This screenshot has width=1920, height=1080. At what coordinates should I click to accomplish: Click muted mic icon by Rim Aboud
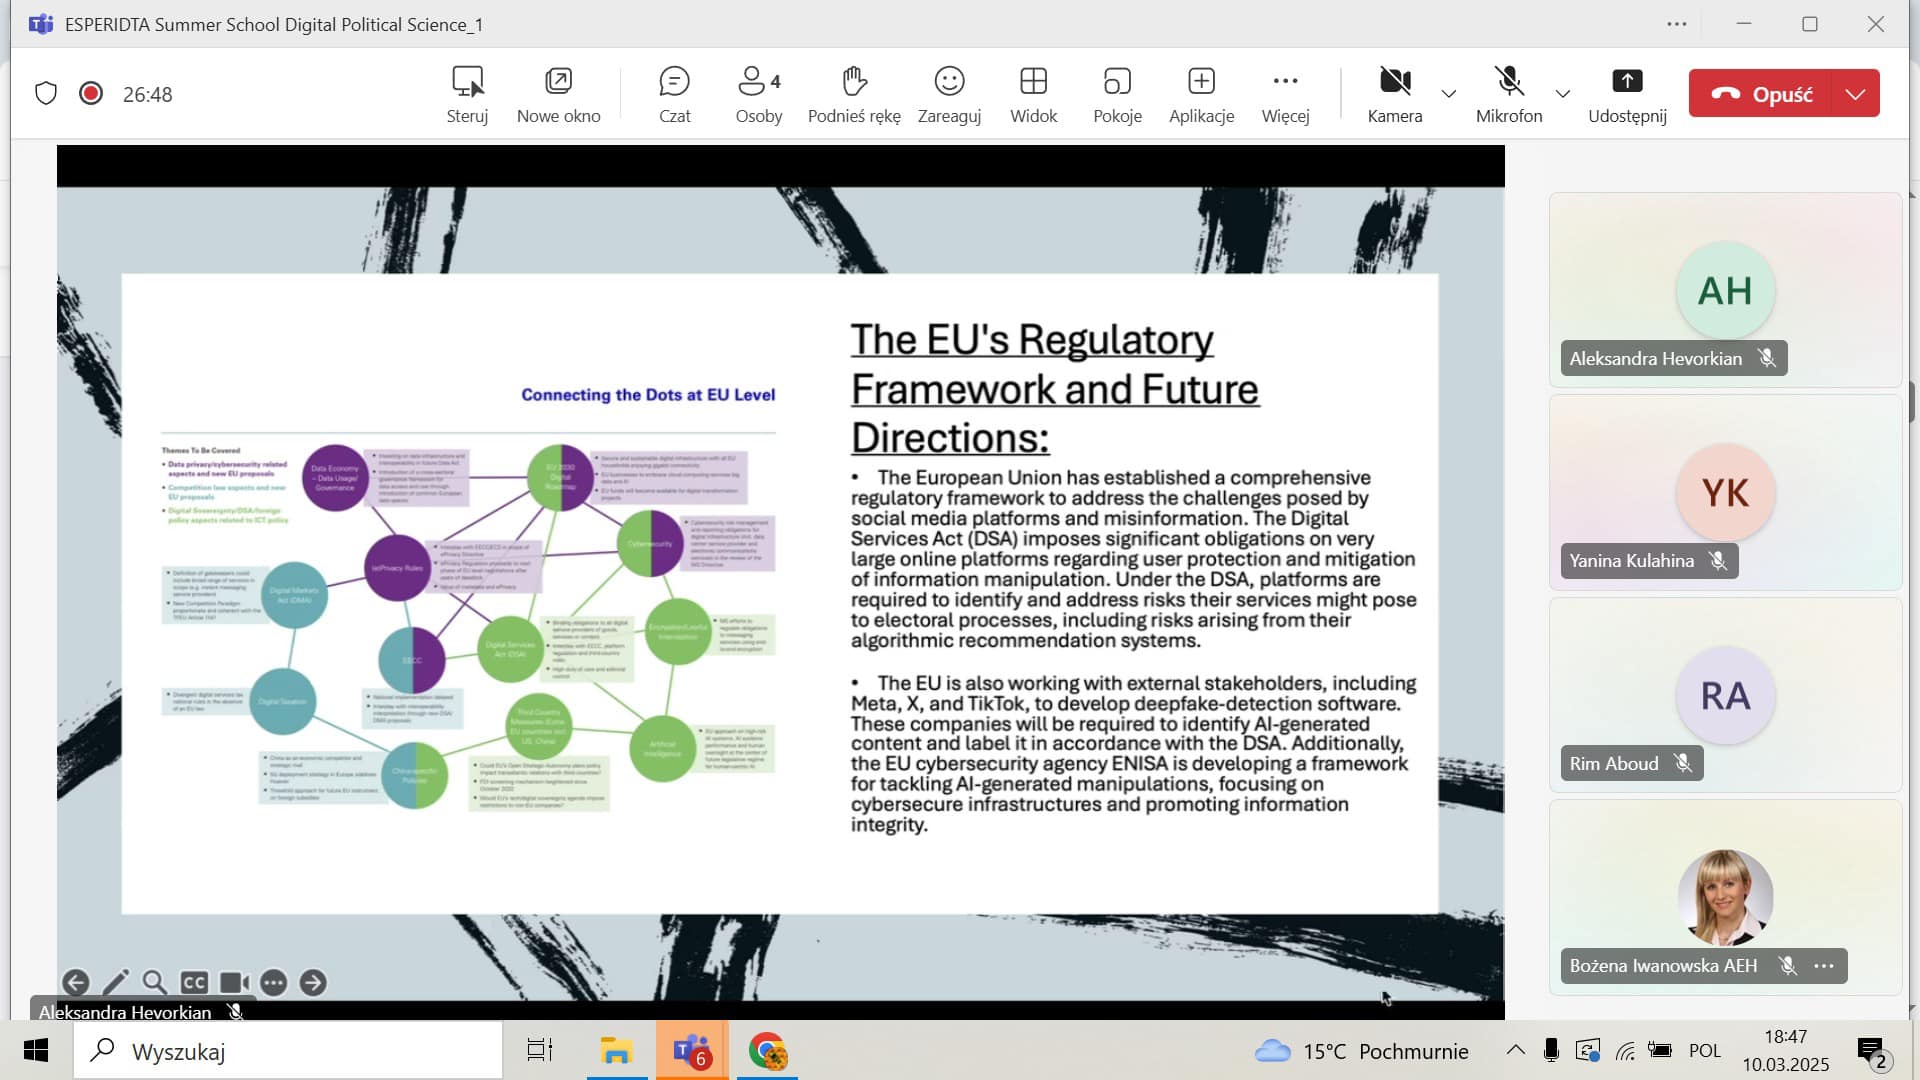point(1683,763)
